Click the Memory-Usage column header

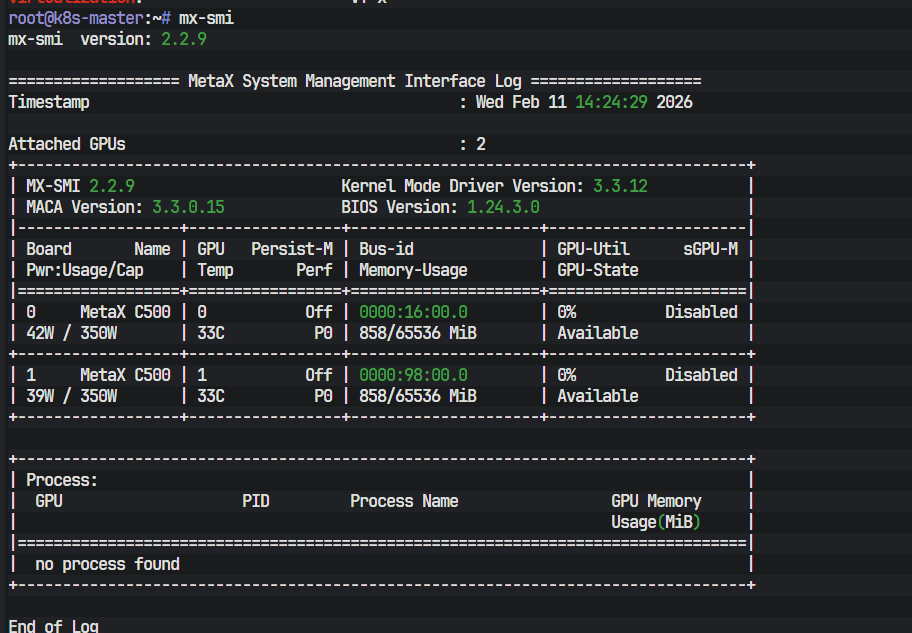point(413,270)
